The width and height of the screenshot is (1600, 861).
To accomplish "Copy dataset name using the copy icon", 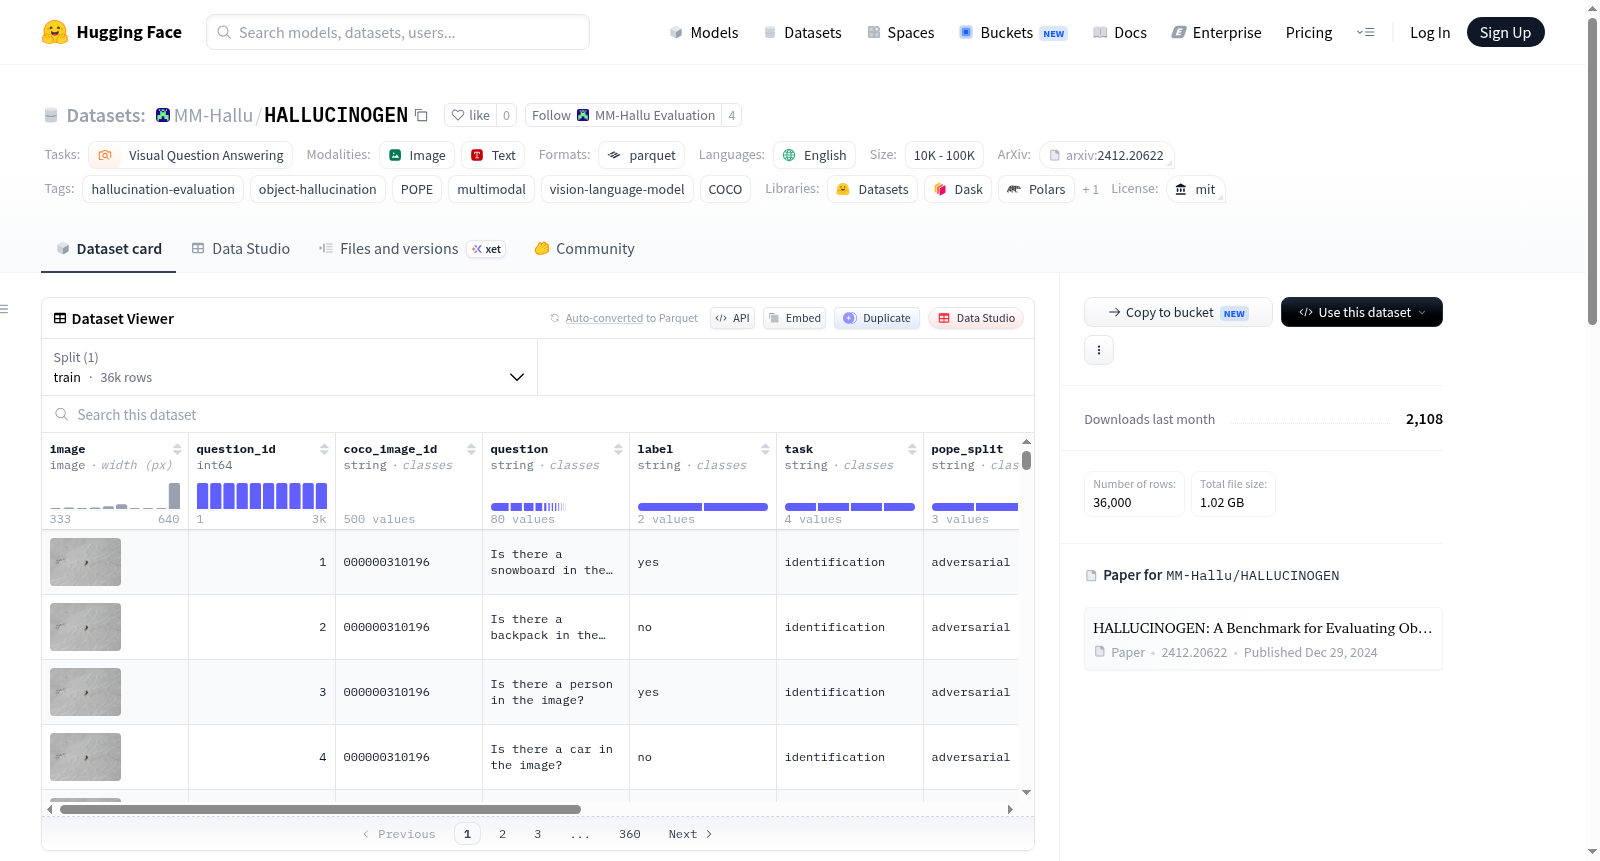I will (x=421, y=116).
